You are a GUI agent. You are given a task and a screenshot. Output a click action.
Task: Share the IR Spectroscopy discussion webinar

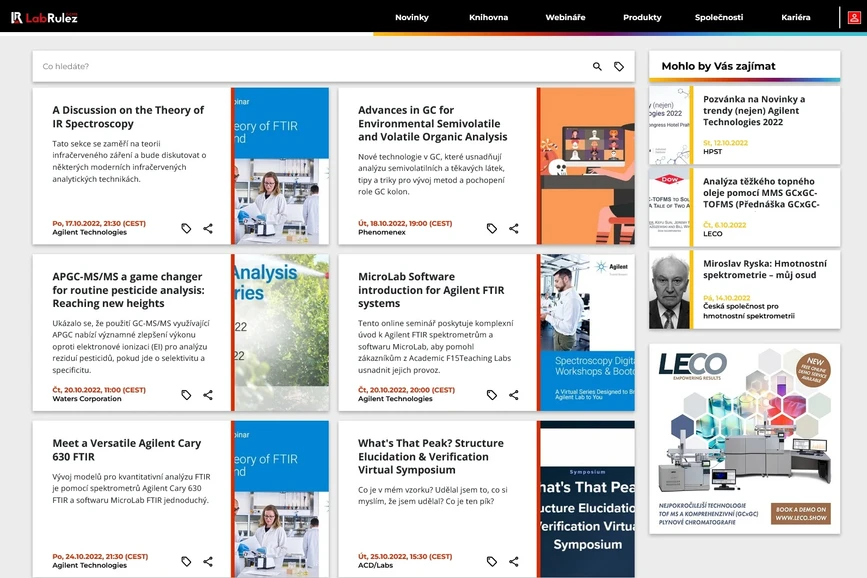pyautogui.click(x=208, y=228)
